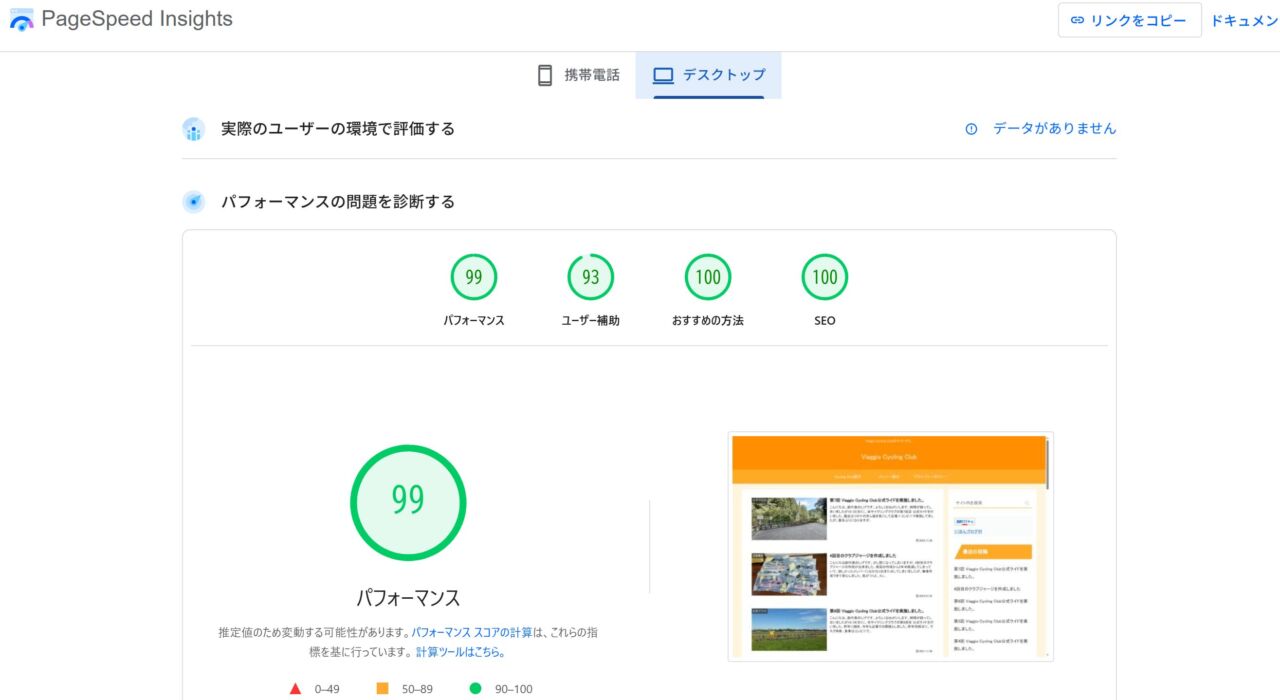Click the real-user evaluation section icon
The width and height of the screenshot is (1280, 700).
click(194, 129)
